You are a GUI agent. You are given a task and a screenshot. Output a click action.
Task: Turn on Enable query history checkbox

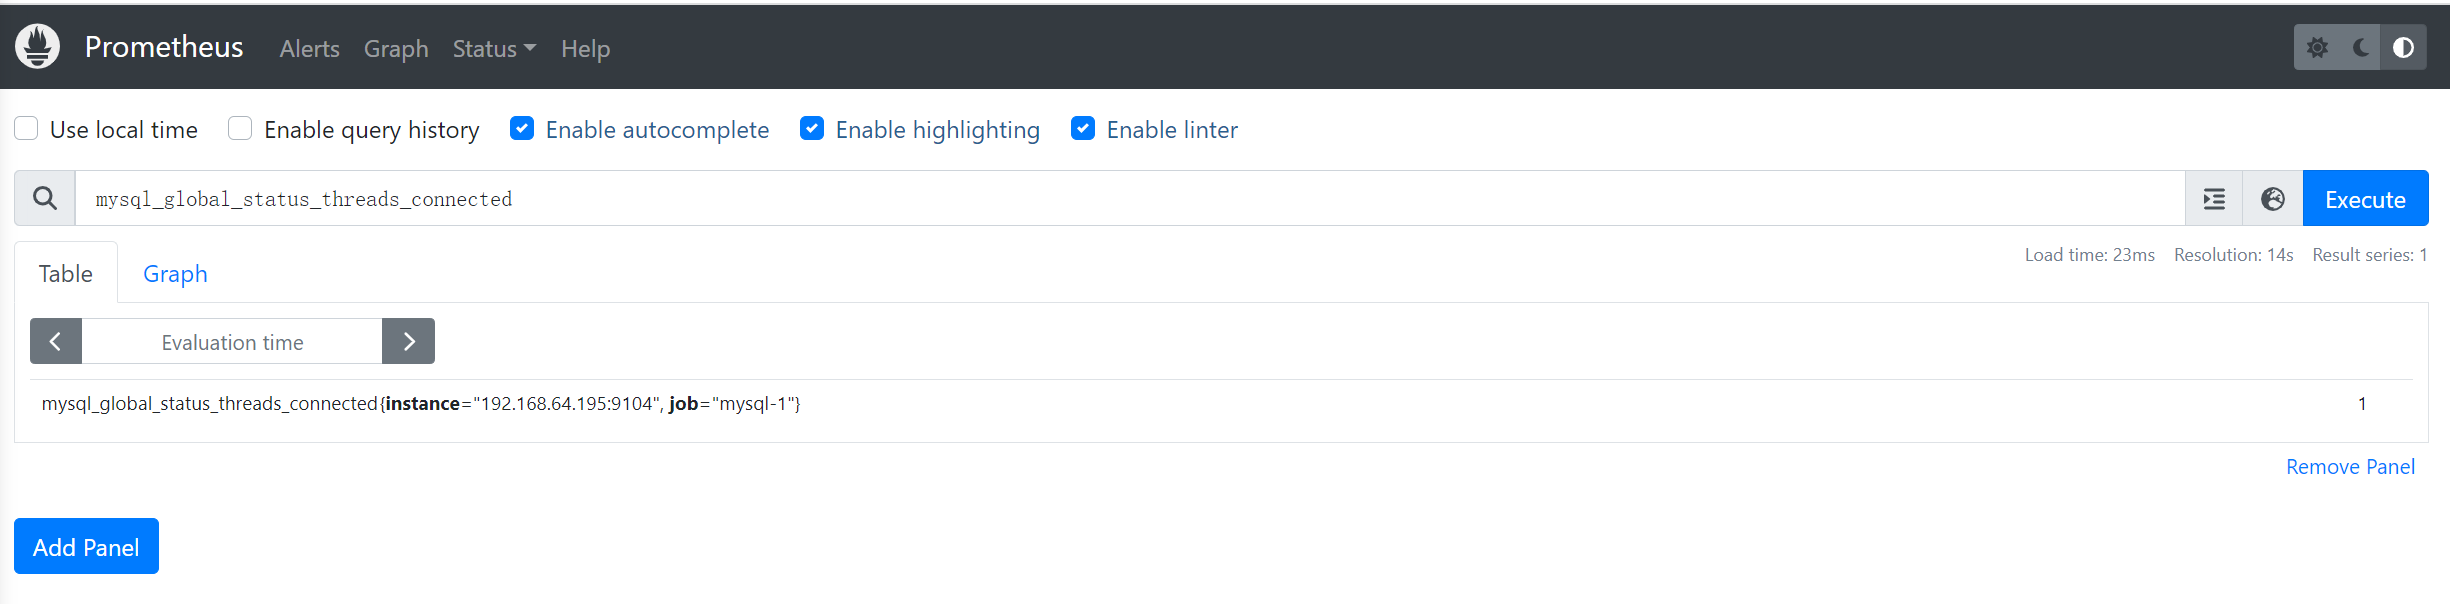click(240, 129)
